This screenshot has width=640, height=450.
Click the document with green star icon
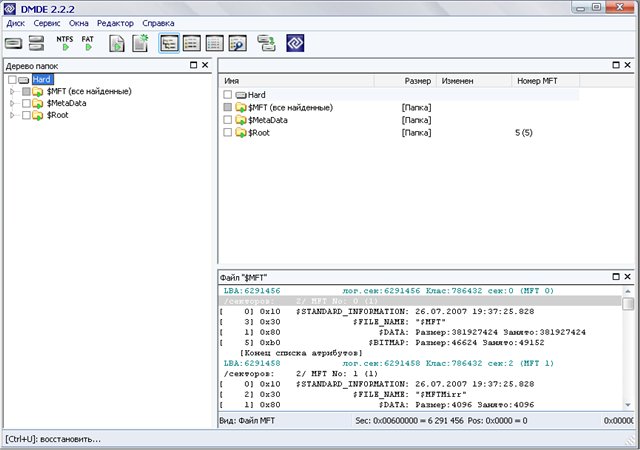tap(140, 43)
